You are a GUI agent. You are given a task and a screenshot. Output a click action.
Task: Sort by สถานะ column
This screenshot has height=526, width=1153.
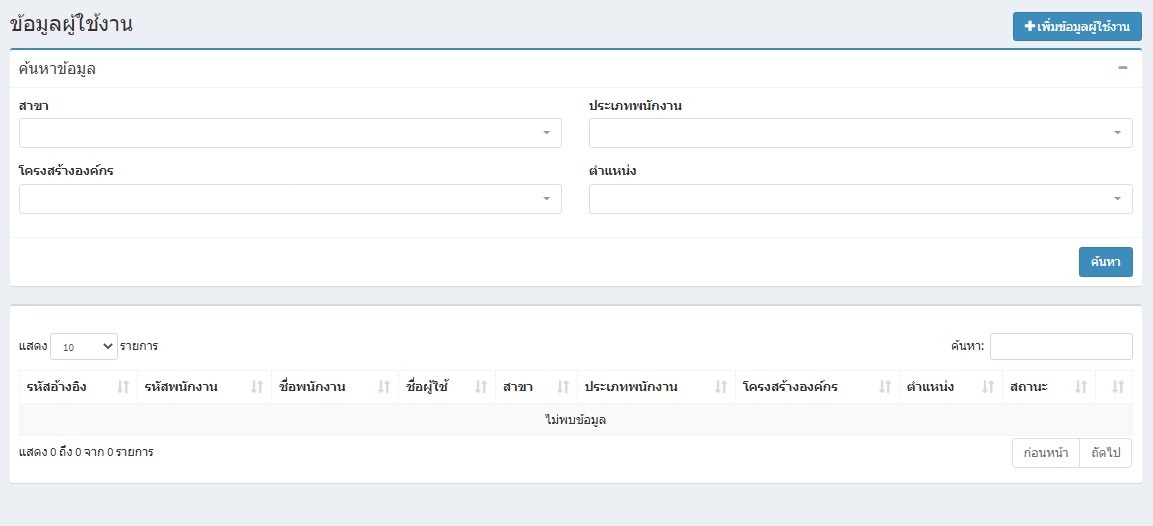click(1049, 387)
